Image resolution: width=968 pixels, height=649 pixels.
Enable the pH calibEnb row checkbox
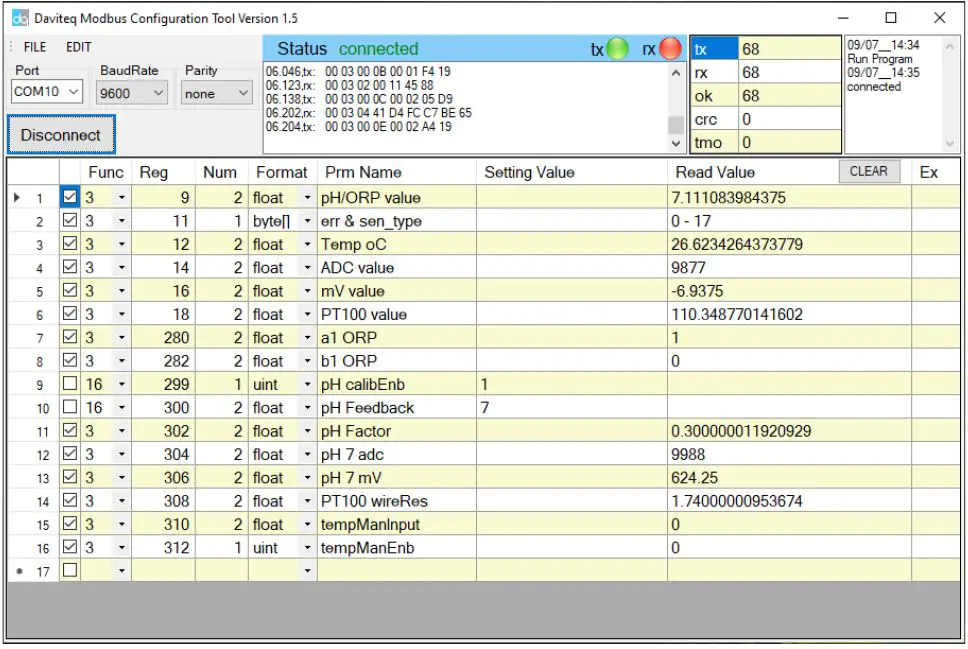70,384
